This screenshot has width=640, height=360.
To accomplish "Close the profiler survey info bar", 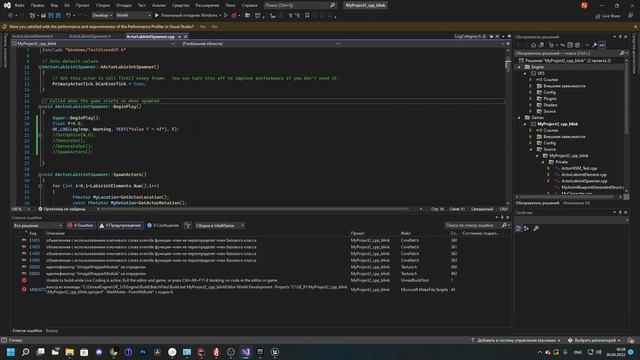I will pos(636,27).
